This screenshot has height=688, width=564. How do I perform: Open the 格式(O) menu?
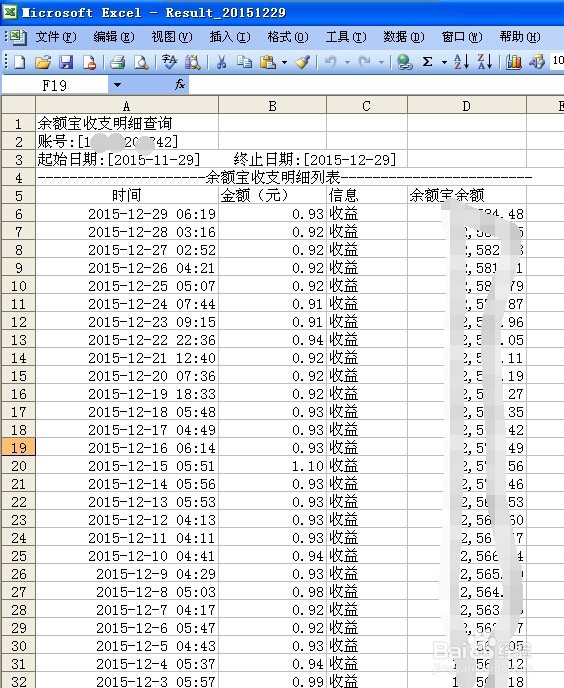[288, 37]
